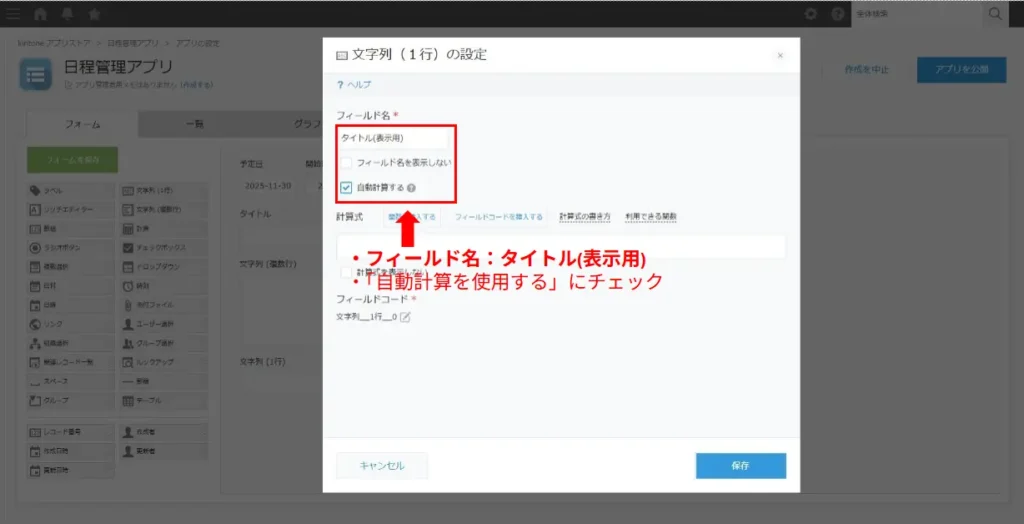
Task: Pick the 組織選択 field in the palette
Action: point(71,342)
